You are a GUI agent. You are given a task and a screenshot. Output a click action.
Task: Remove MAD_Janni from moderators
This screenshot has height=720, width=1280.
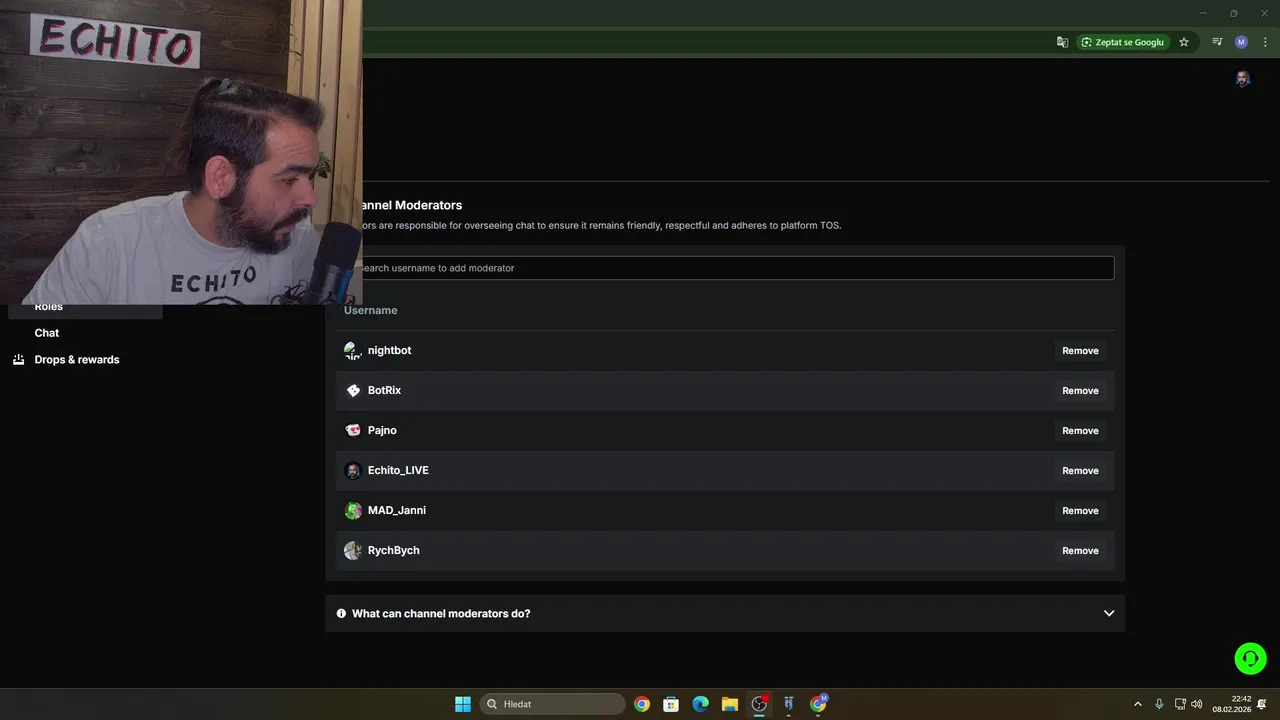pyautogui.click(x=1080, y=511)
